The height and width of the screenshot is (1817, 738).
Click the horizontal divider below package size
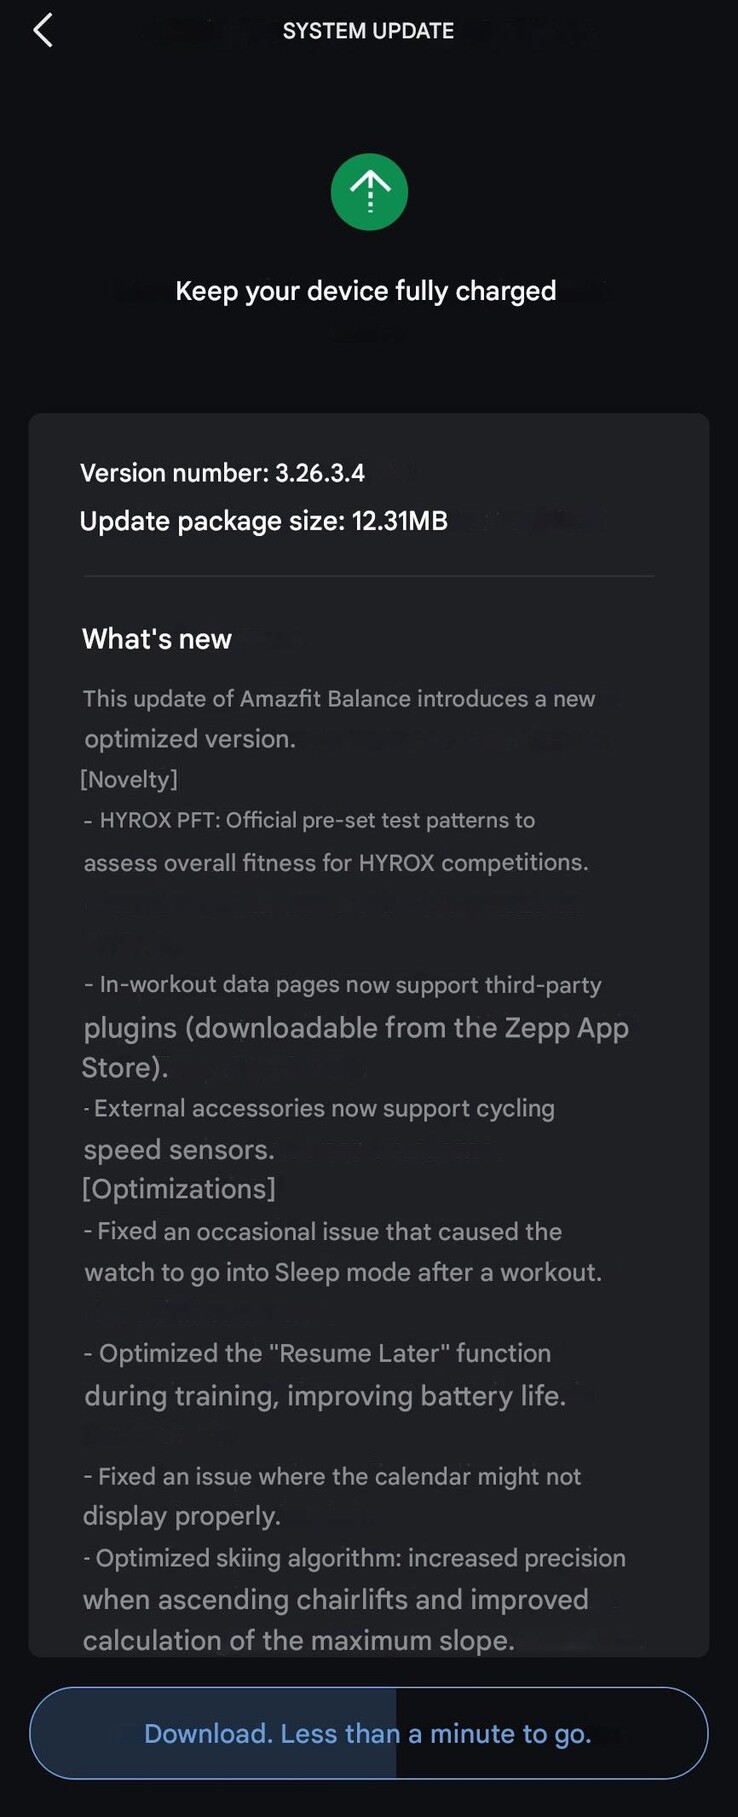click(369, 576)
